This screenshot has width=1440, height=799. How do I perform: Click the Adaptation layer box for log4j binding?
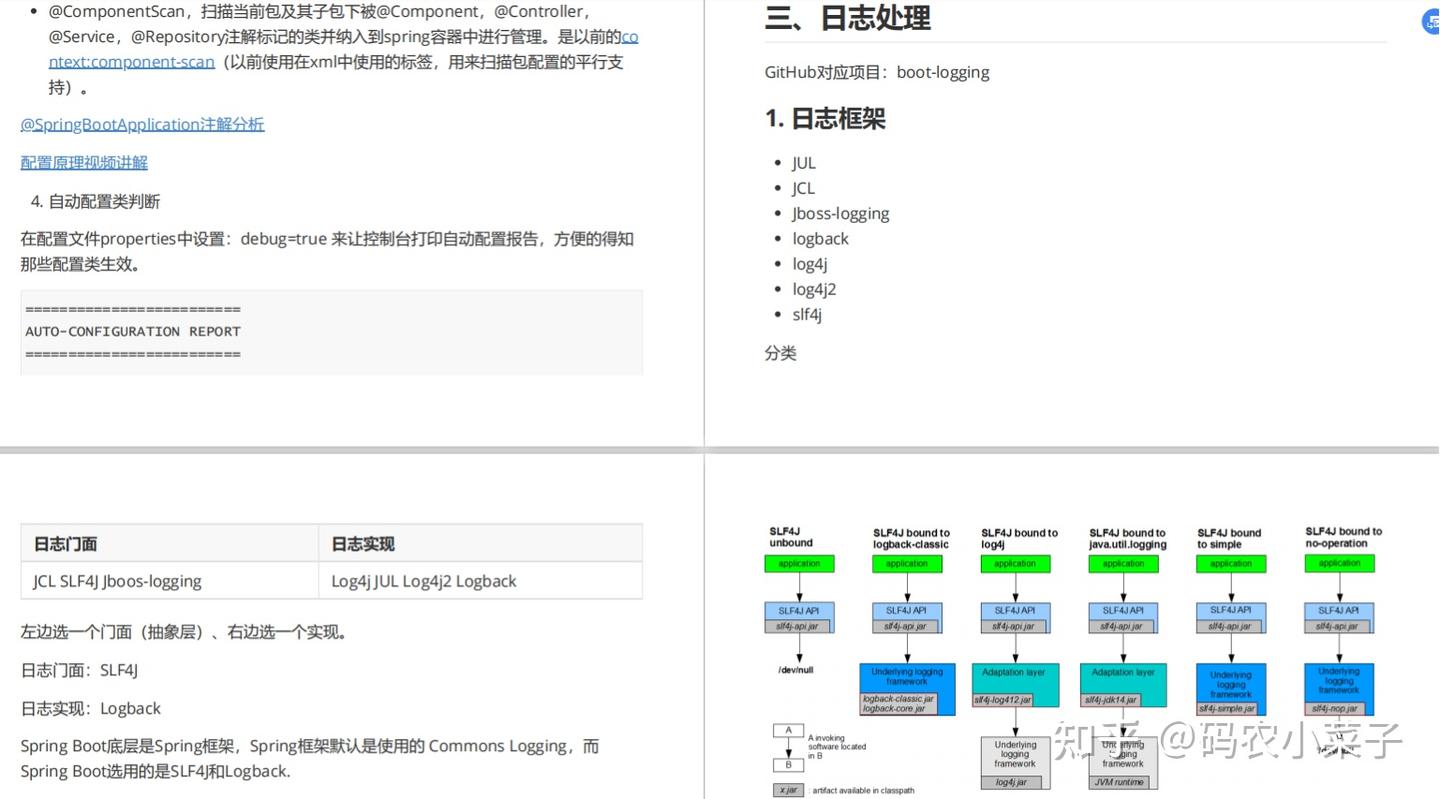1015,671
